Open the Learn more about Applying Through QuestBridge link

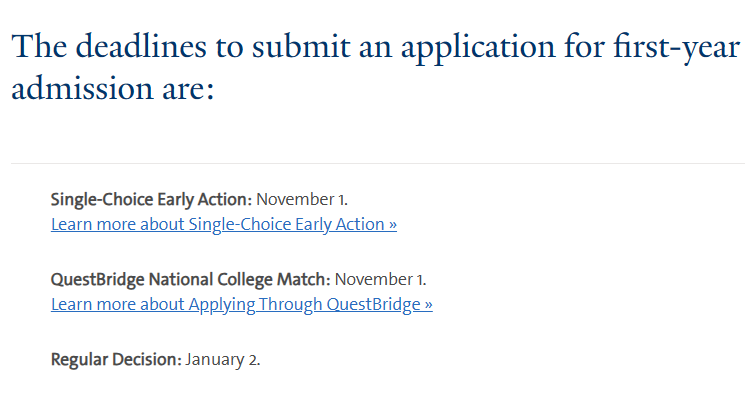tap(242, 304)
